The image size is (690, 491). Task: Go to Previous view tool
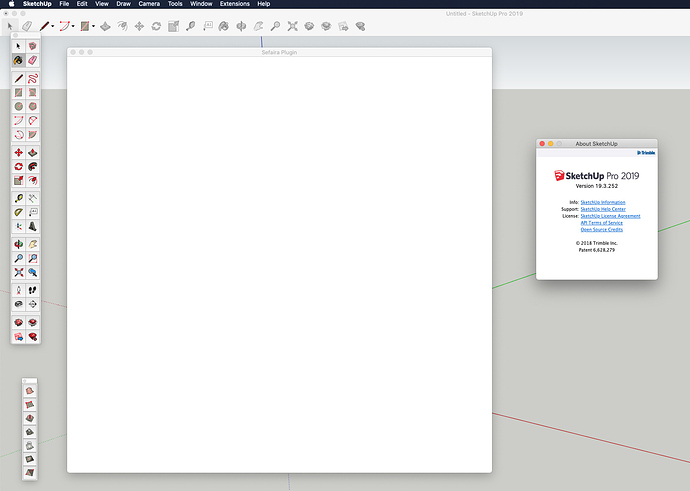point(33,273)
